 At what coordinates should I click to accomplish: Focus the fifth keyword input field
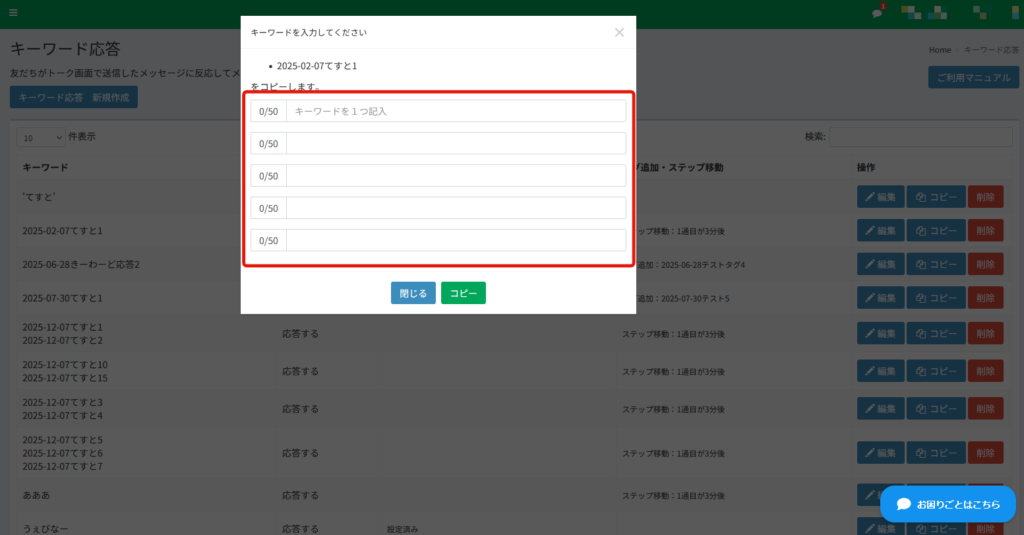[x=456, y=240]
